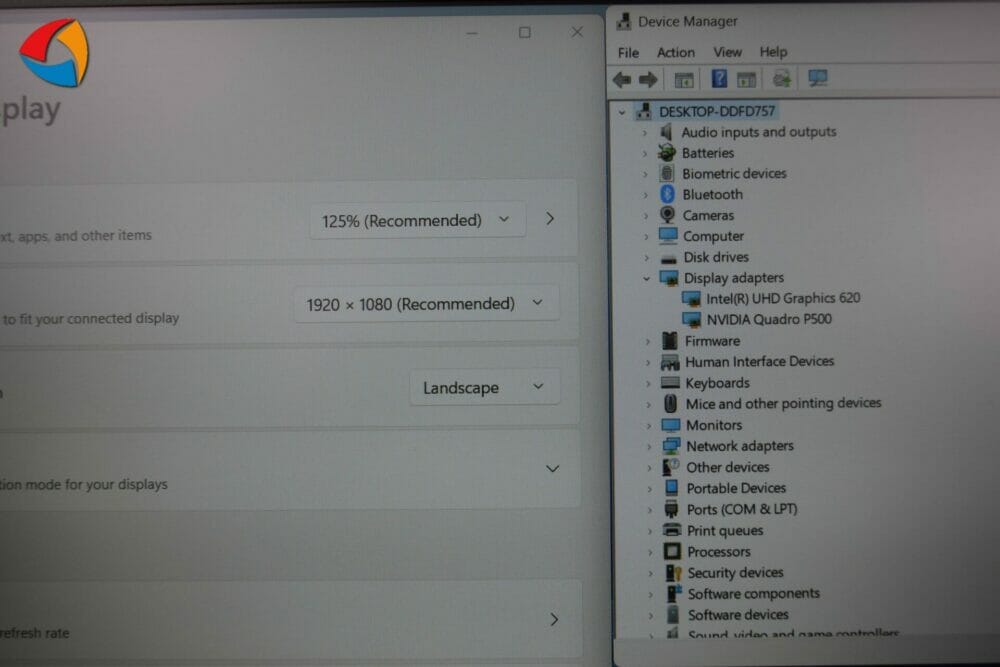Select the DESKTOP-DDFD757 computer name

pyautogui.click(x=717, y=112)
